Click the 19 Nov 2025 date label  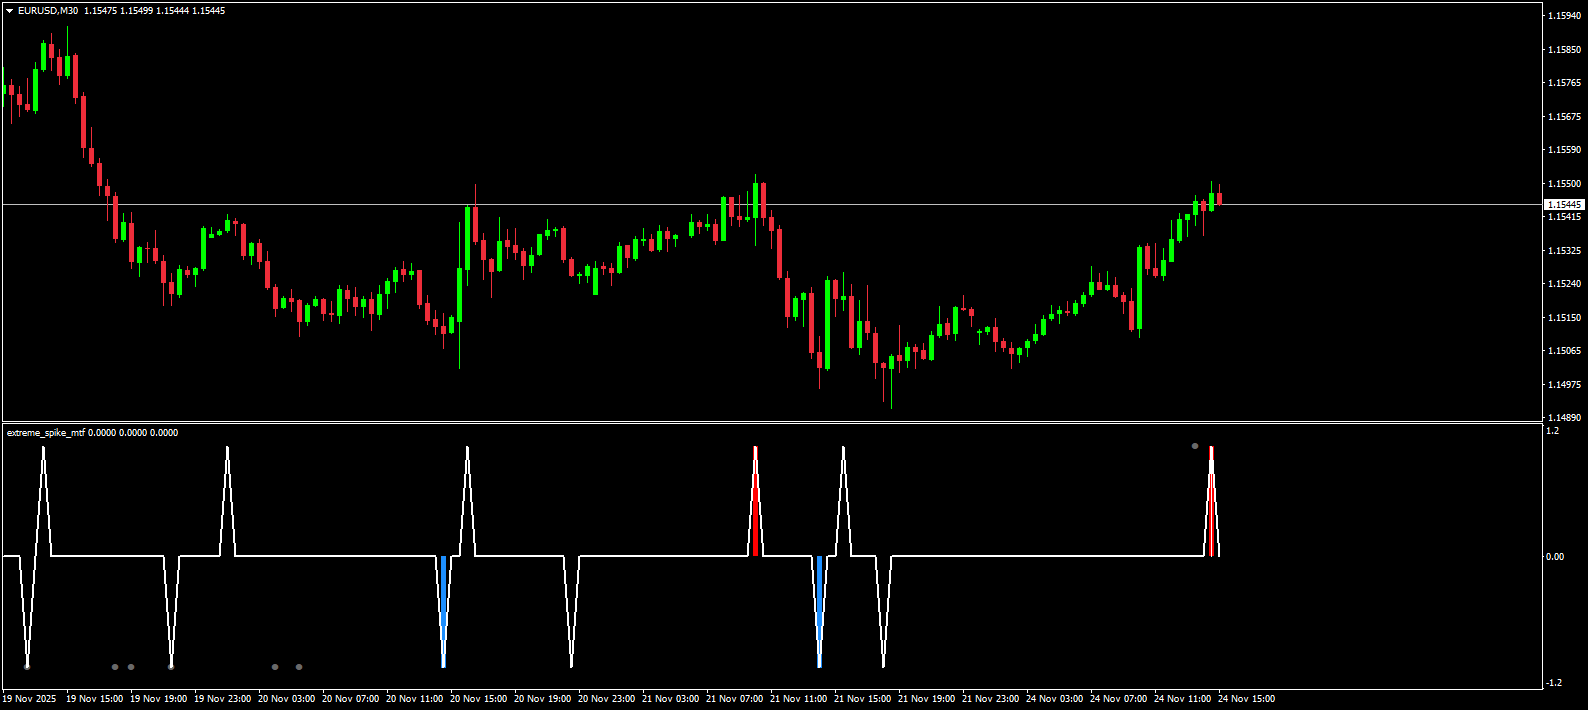tap(30, 699)
